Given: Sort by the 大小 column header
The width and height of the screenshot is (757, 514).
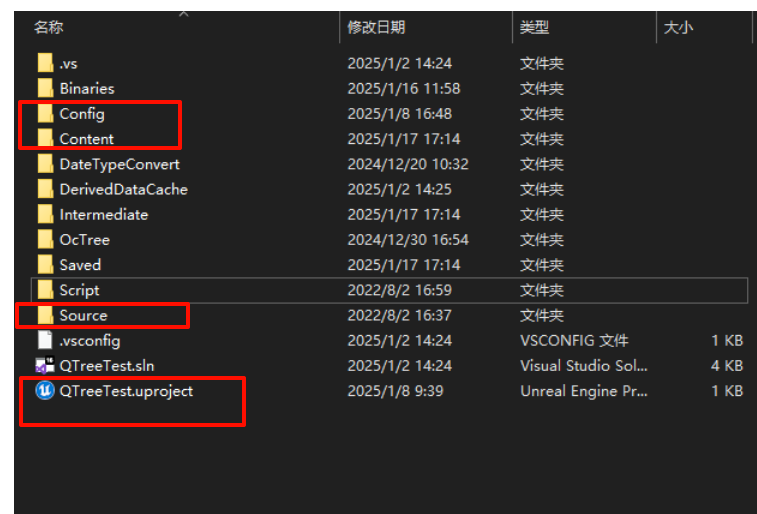Looking at the screenshot, I should click(x=678, y=28).
